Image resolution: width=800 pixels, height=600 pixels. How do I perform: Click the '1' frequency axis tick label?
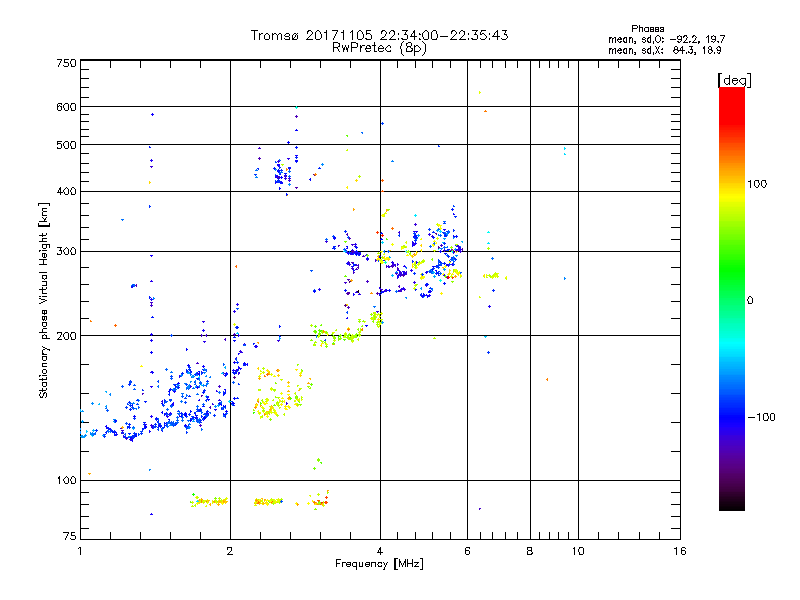pyautogui.click(x=80, y=551)
